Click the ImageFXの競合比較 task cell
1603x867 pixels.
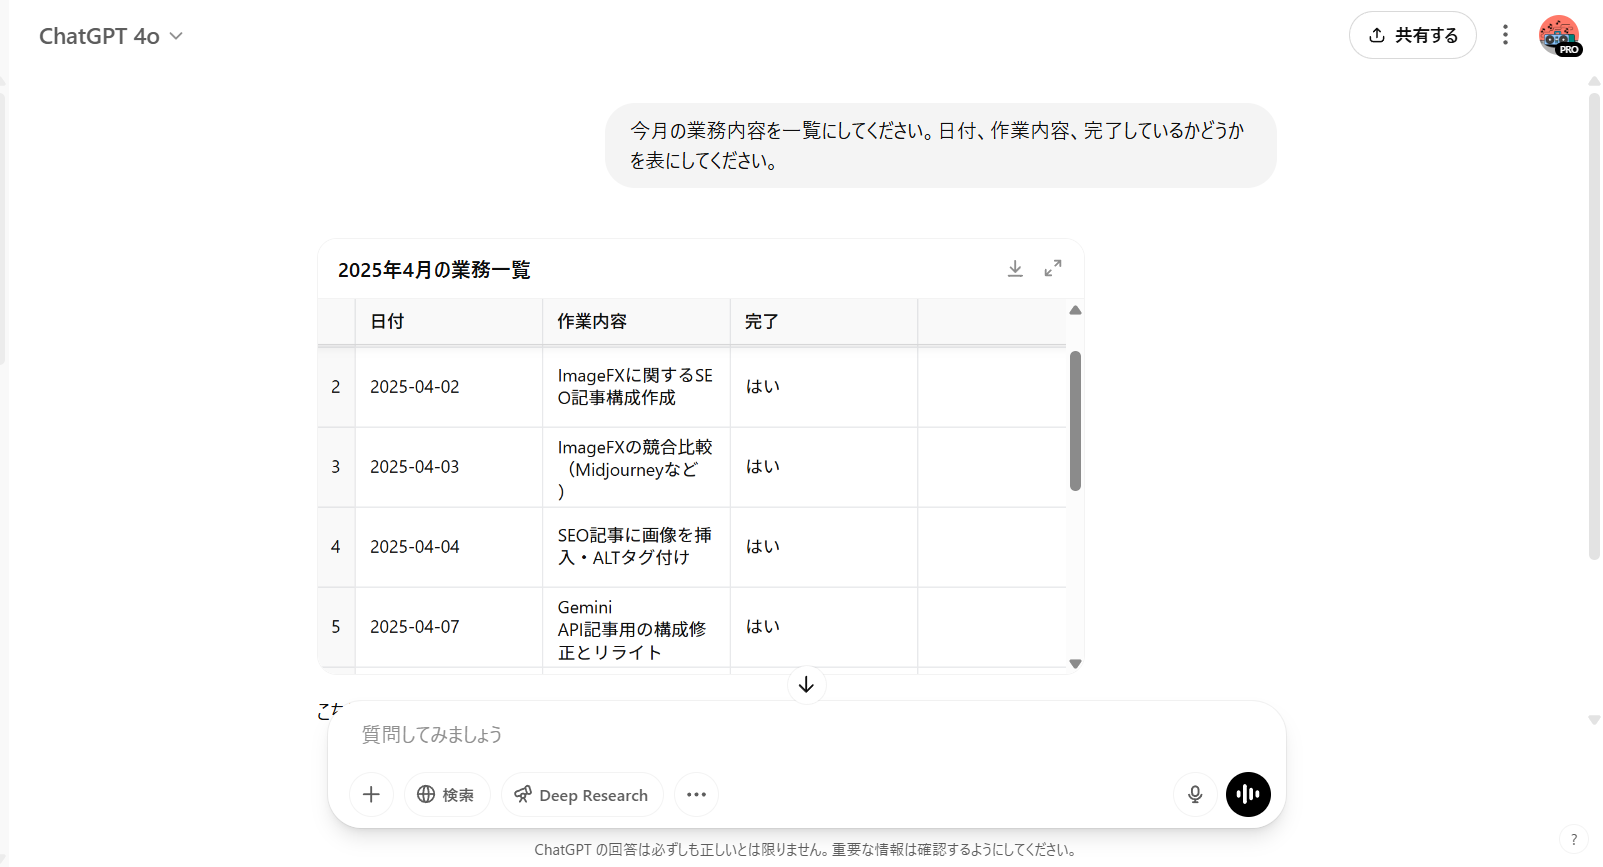(636, 467)
